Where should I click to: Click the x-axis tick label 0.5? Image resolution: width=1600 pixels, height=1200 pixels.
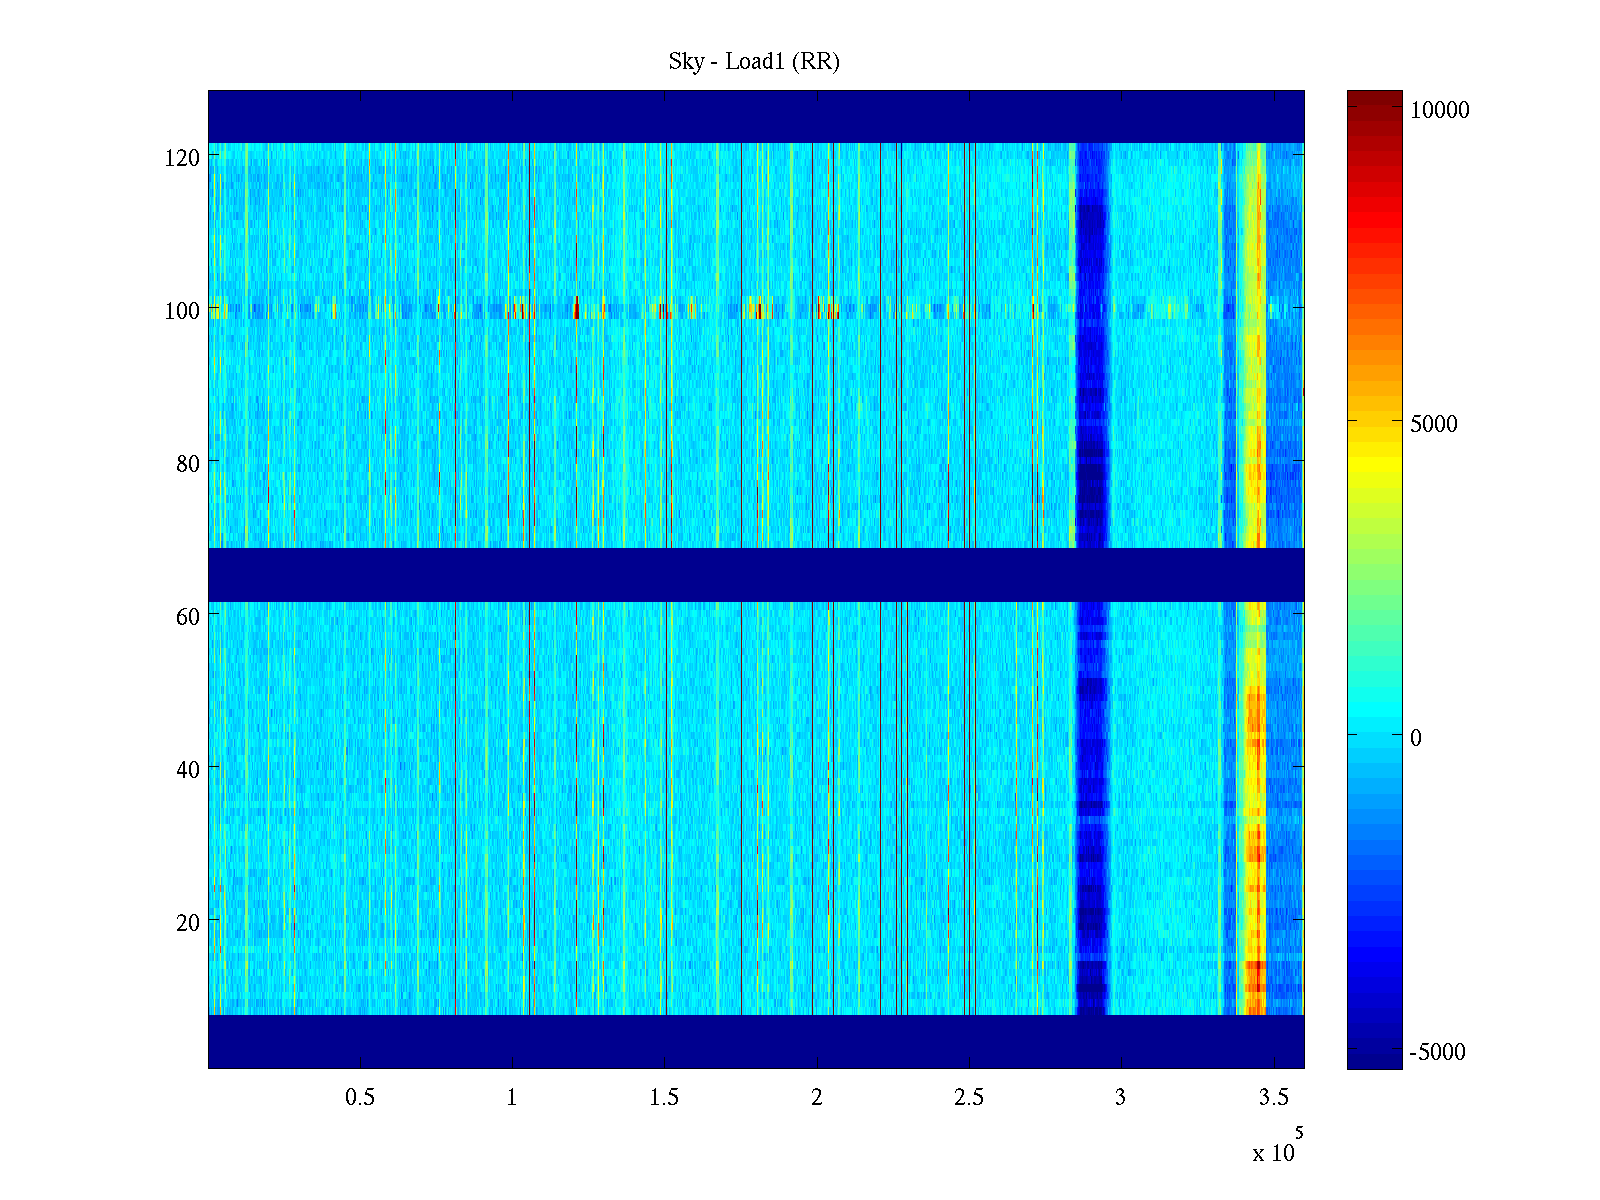pyautogui.click(x=360, y=1098)
